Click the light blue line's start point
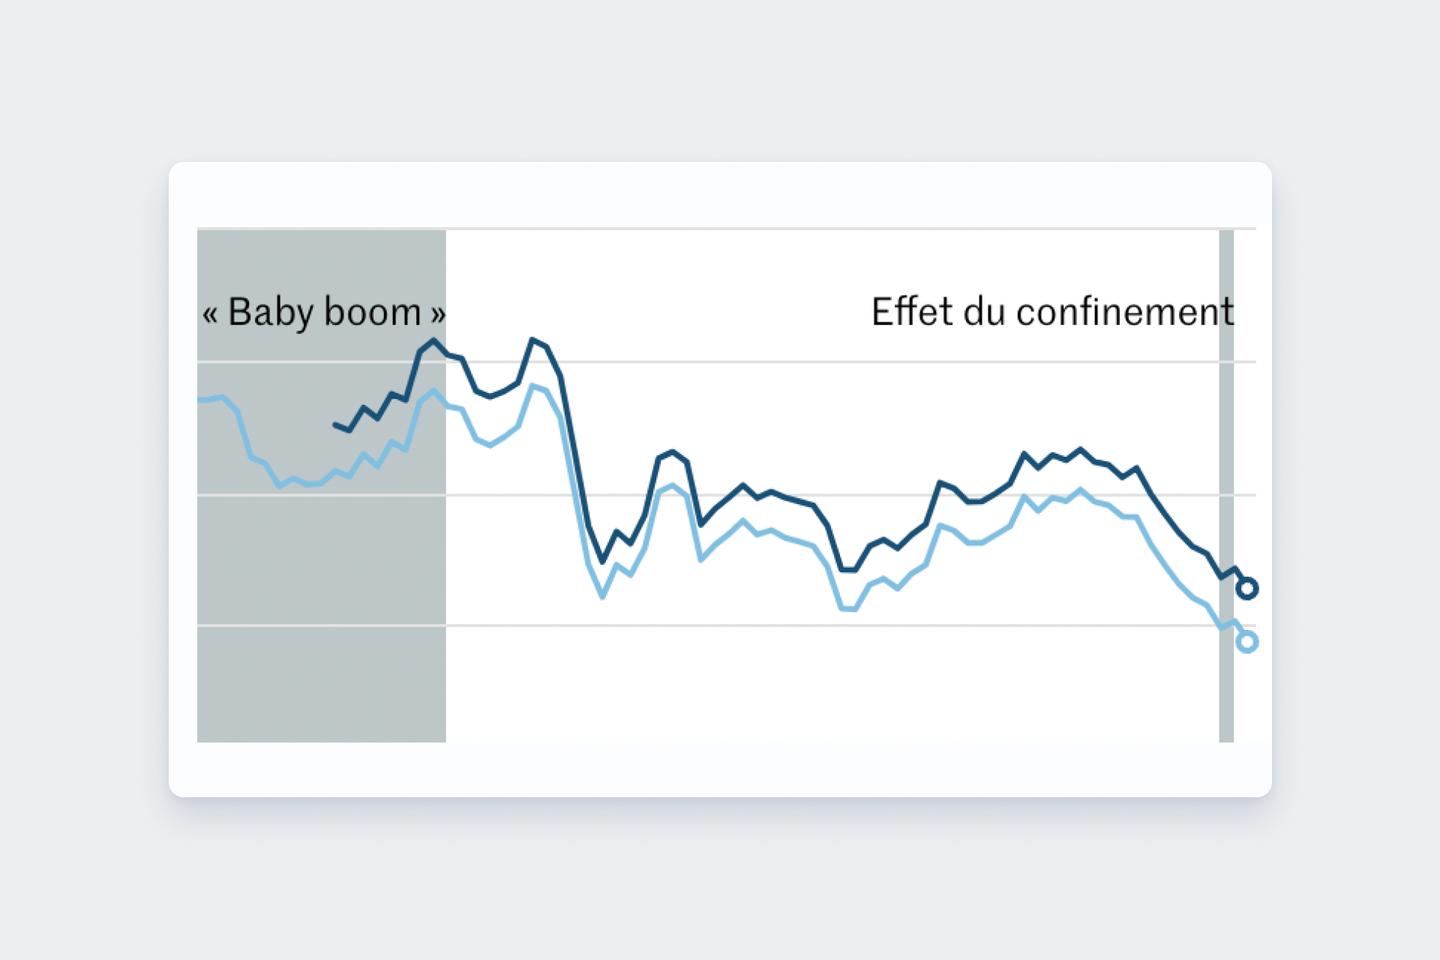The height and width of the screenshot is (960, 1440). click(x=200, y=400)
